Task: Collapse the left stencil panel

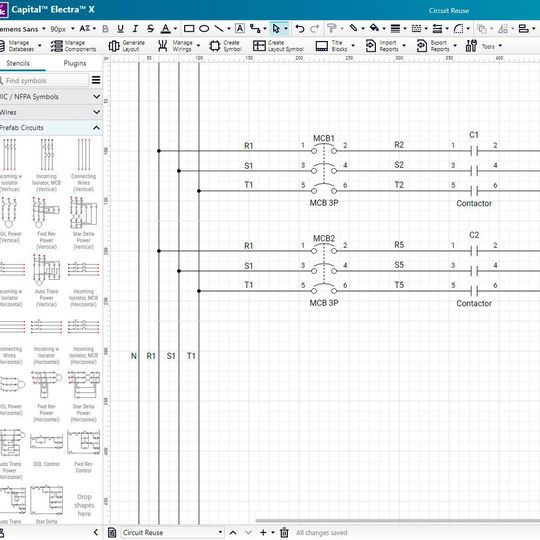Action: point(96,532)
